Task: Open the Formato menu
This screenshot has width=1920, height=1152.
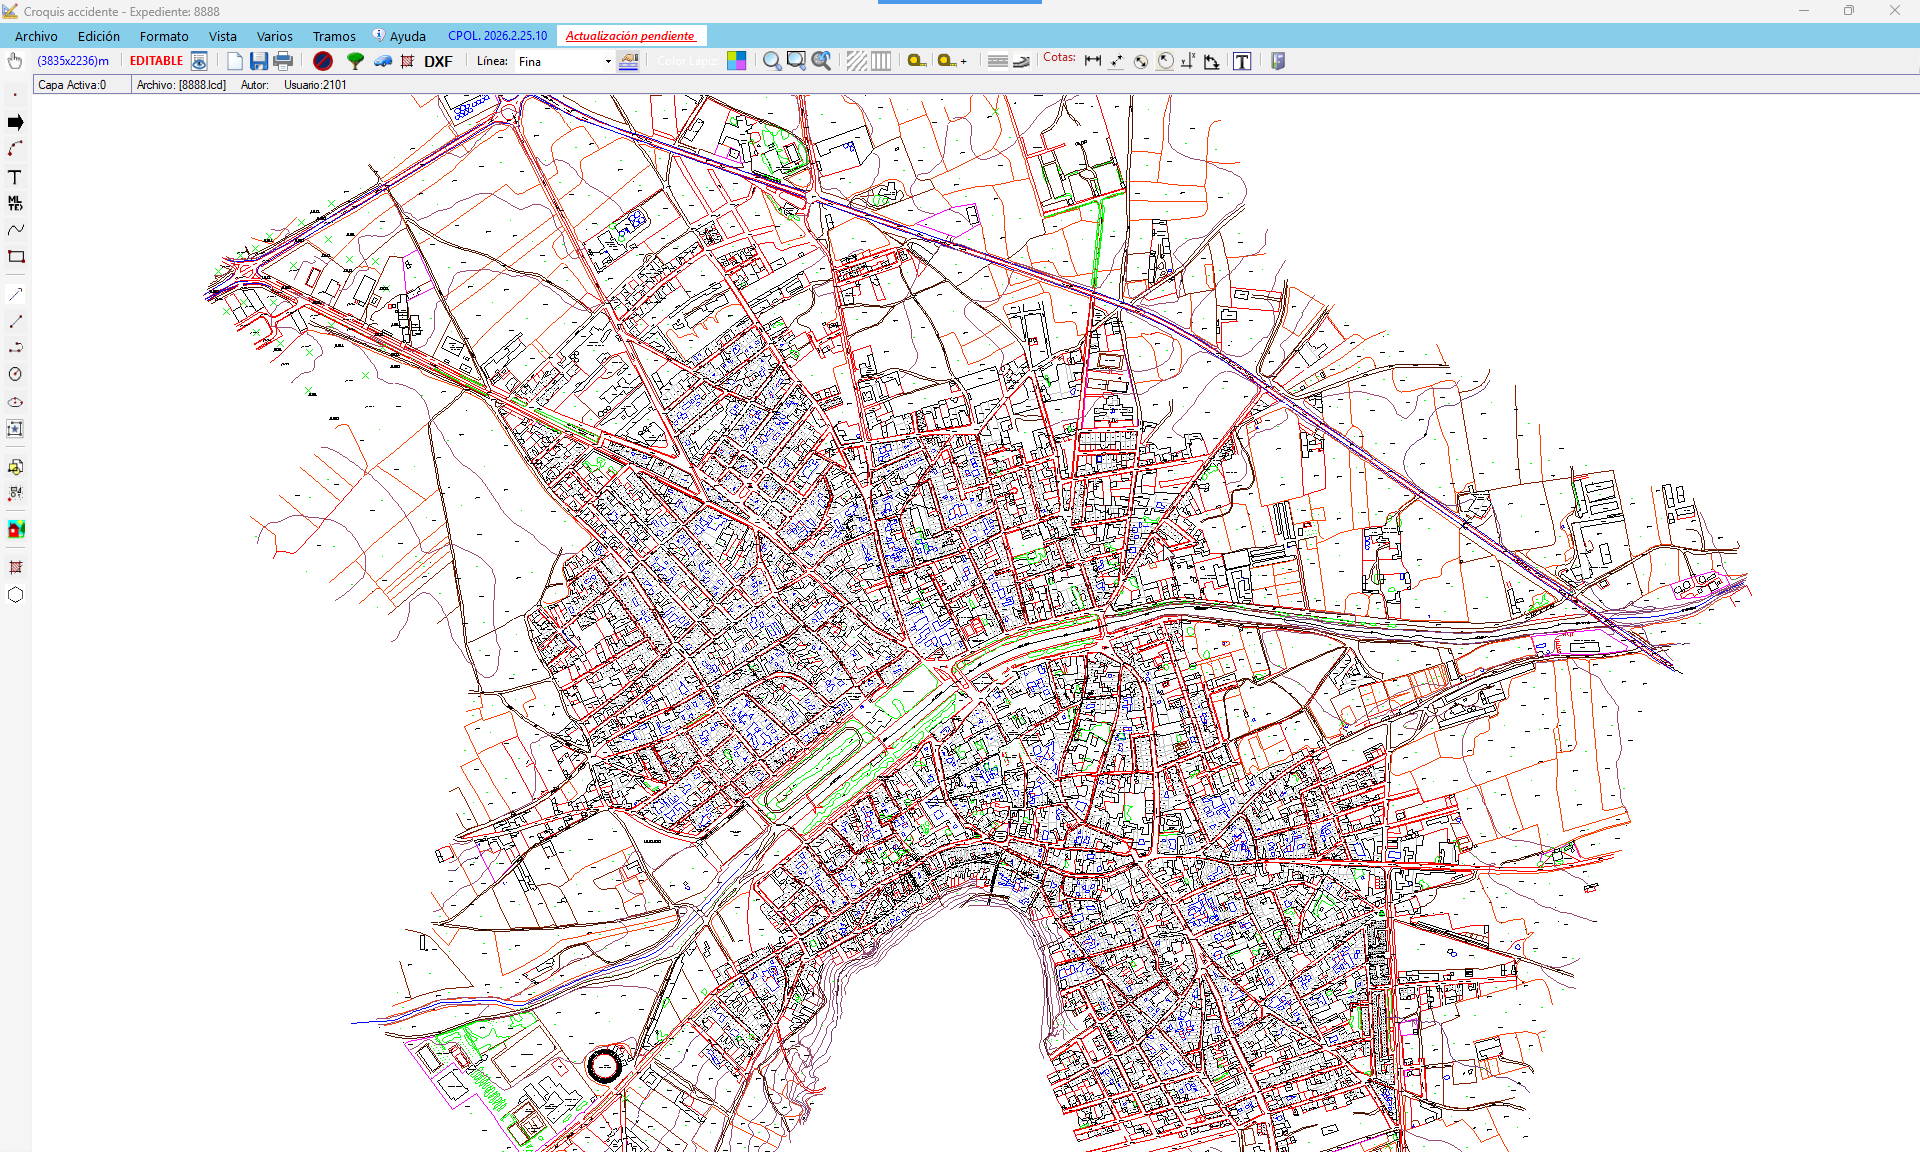Action: [x=164, y=36]
